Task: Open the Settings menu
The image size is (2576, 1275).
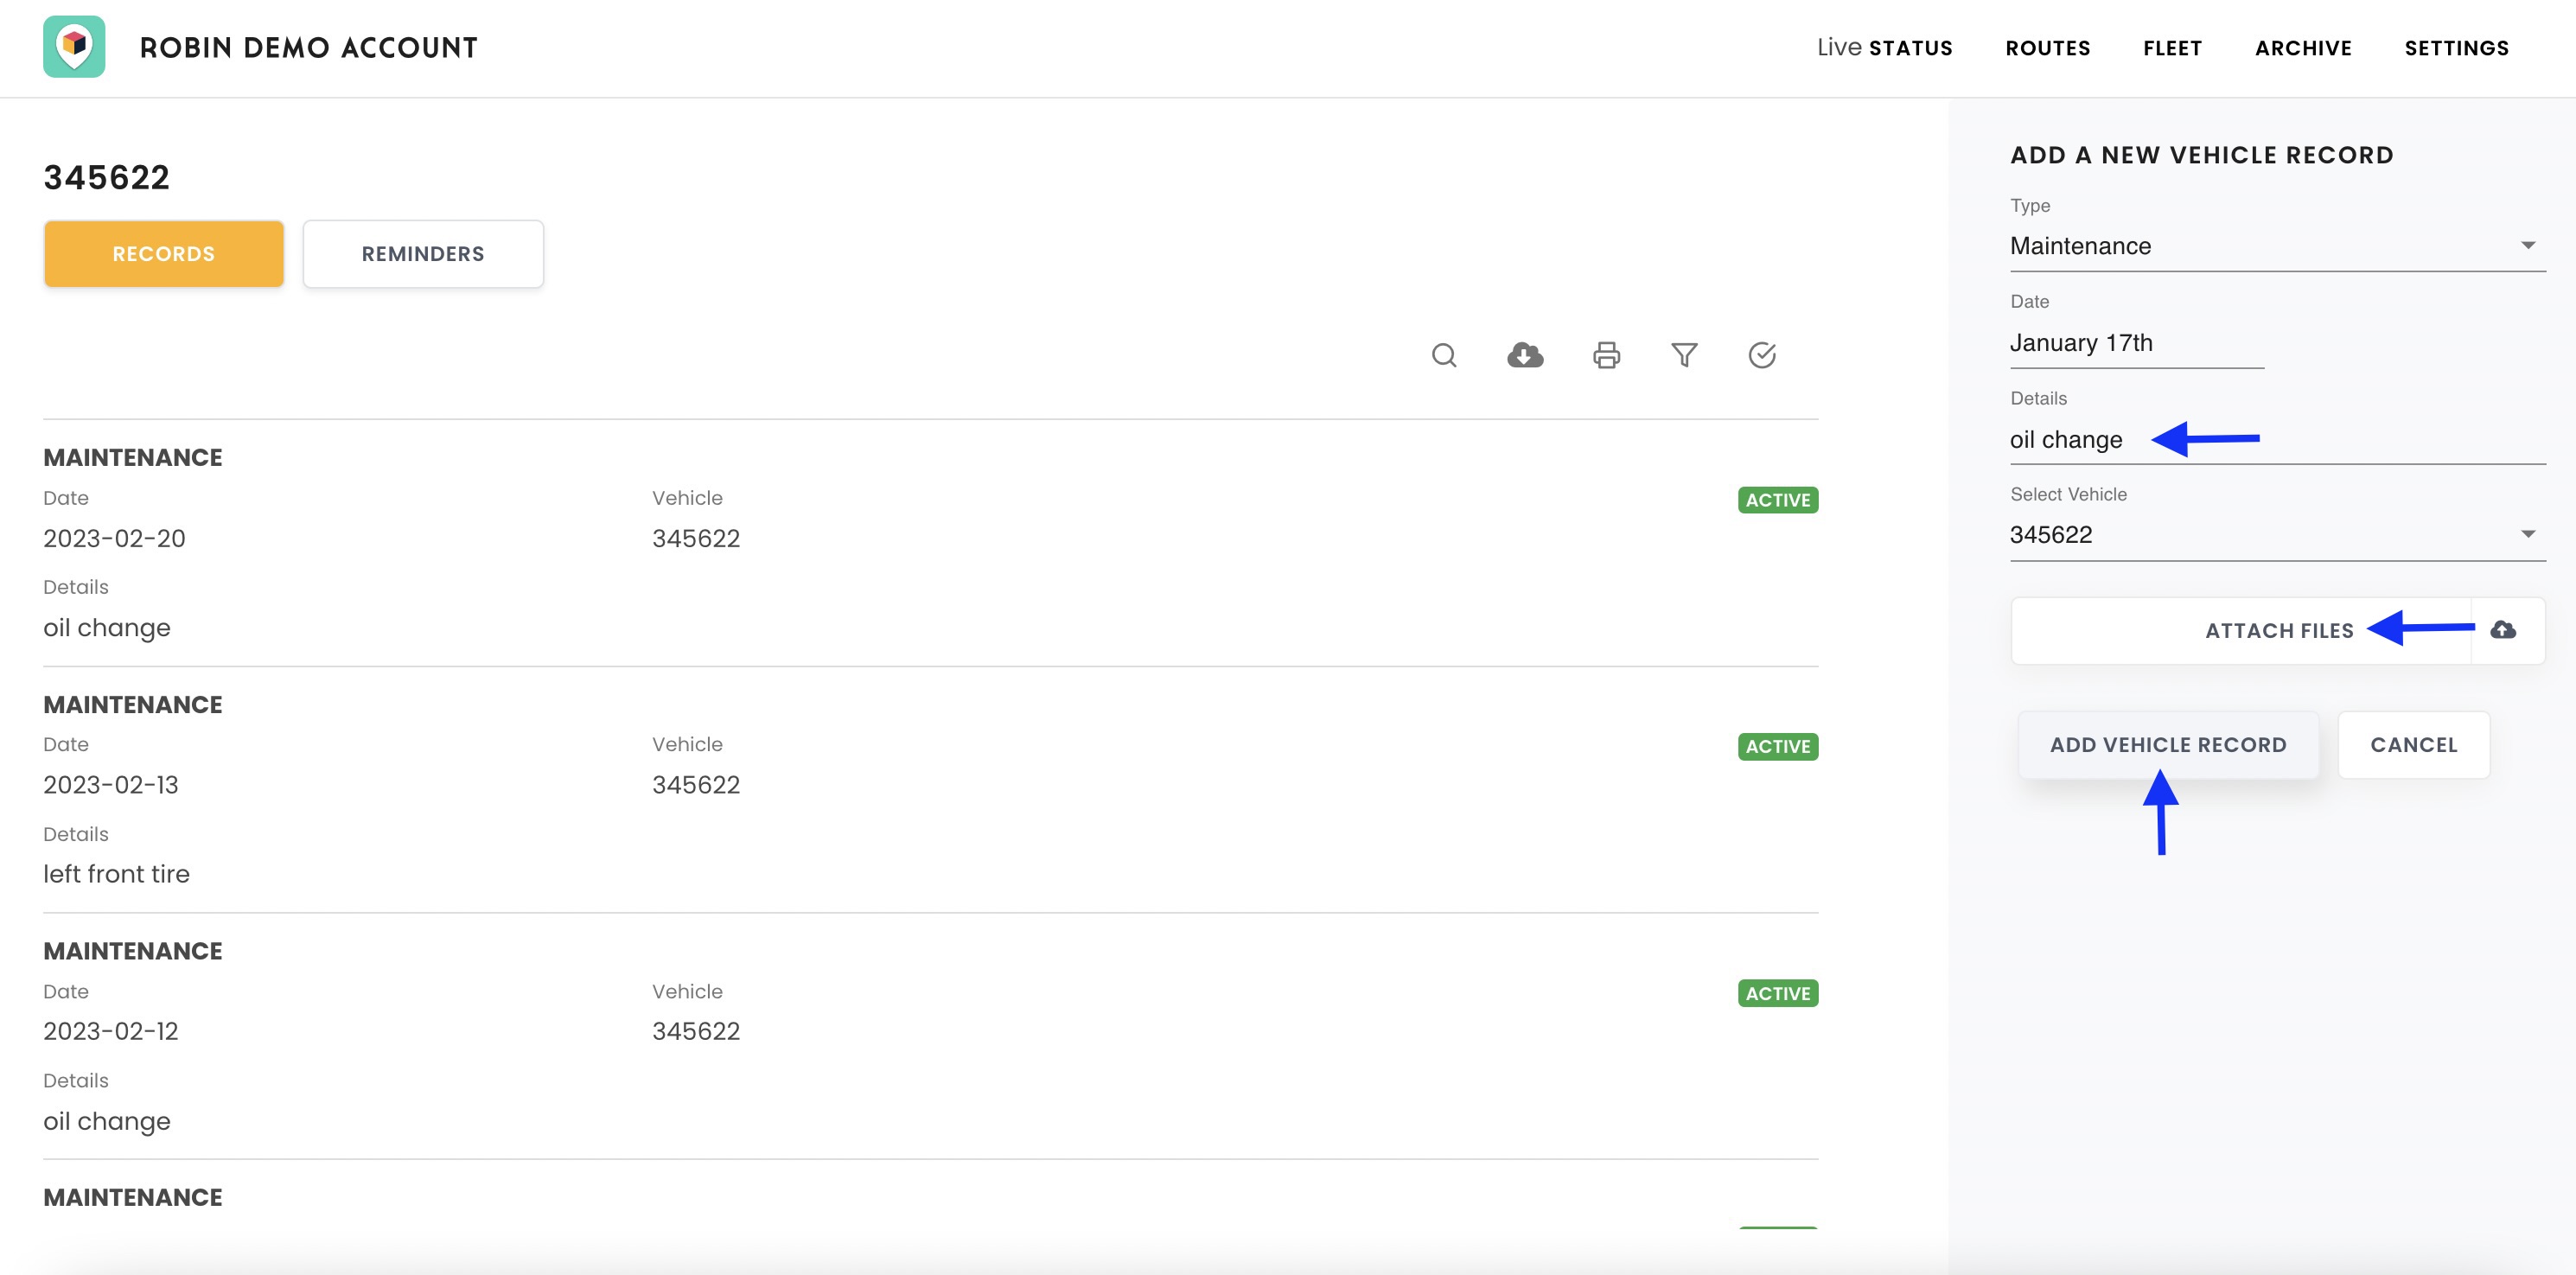Action: pyautogui.click(x=2456, y=48)
